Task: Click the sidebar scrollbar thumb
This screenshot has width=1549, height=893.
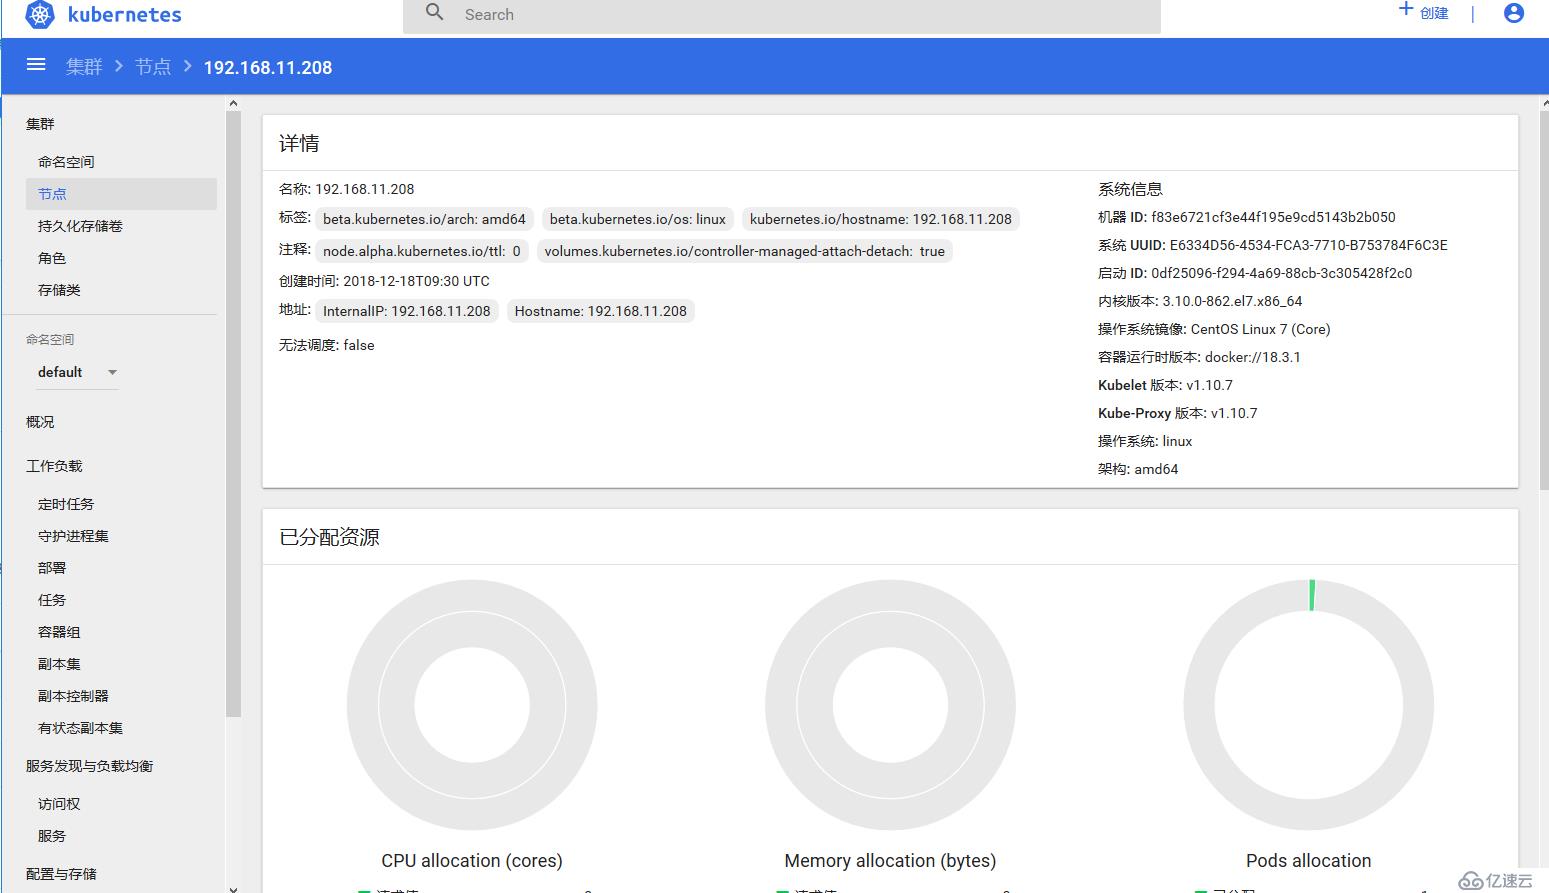Action: pyautogui.click(x=233, y=414)
